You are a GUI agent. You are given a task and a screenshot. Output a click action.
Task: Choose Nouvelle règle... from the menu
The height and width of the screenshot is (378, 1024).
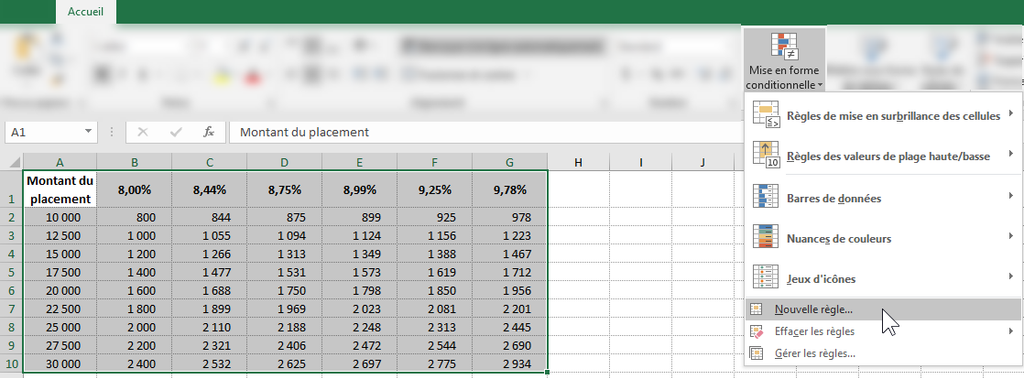coord(883,309)
